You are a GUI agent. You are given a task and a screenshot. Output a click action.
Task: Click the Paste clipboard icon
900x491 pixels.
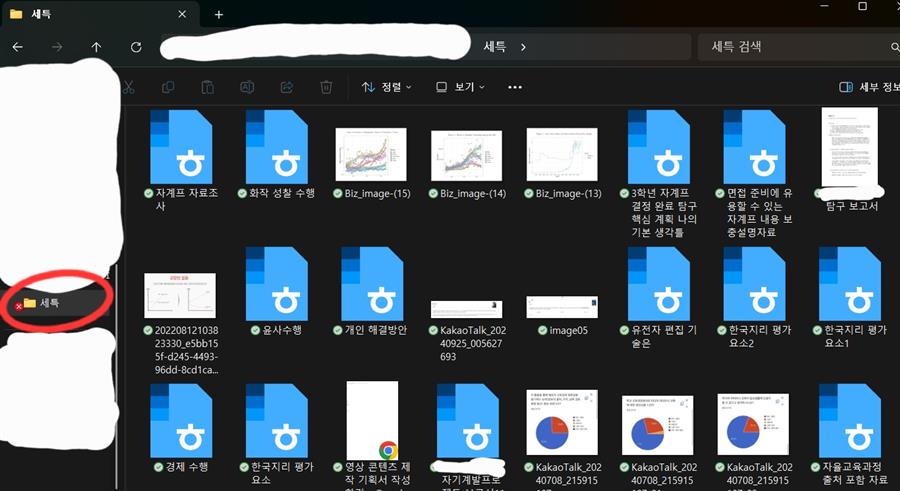coord(207,87)
